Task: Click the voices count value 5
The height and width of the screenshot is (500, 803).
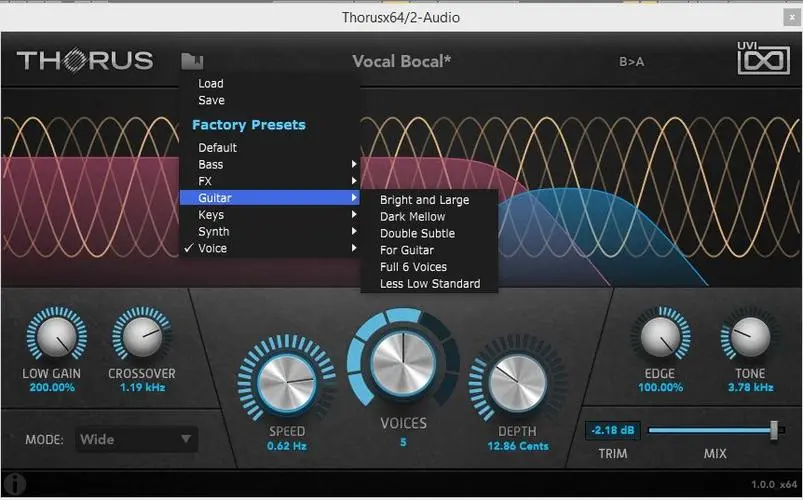Action: coord(404,442)
